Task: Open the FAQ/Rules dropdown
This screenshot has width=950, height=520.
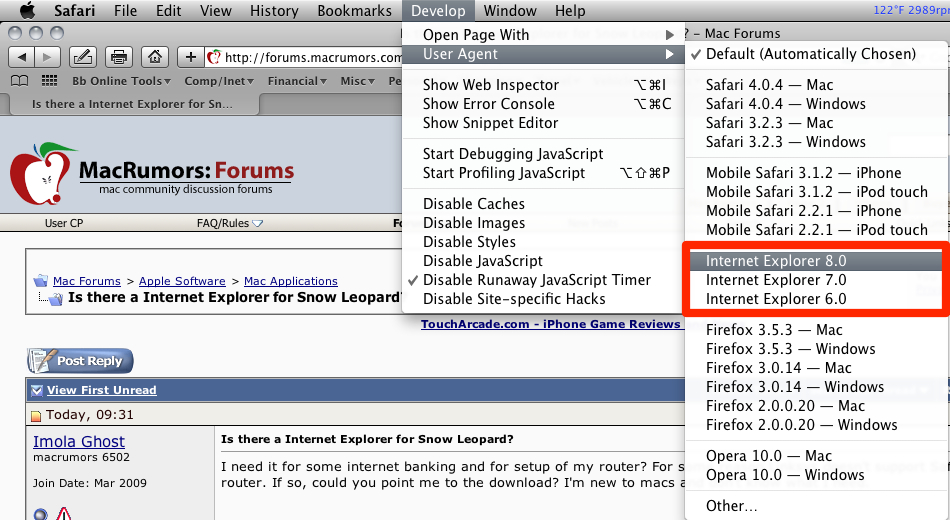Action: (230, 223)
